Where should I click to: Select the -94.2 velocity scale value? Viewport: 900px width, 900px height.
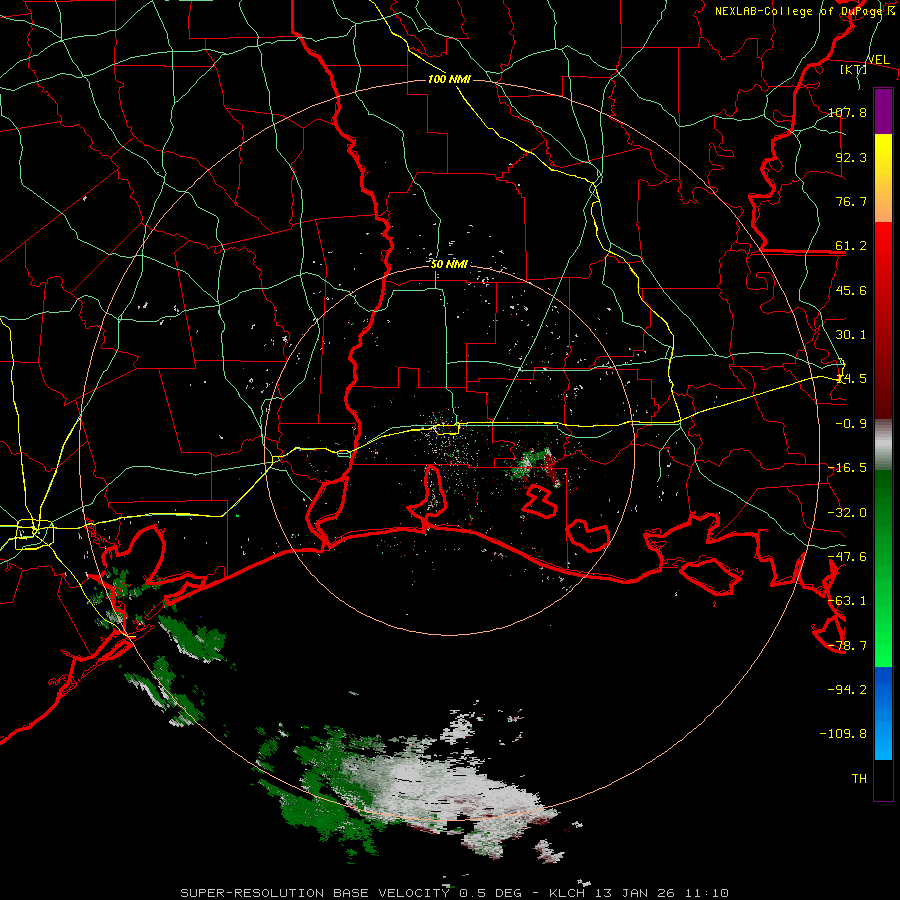tap(847, 689)
